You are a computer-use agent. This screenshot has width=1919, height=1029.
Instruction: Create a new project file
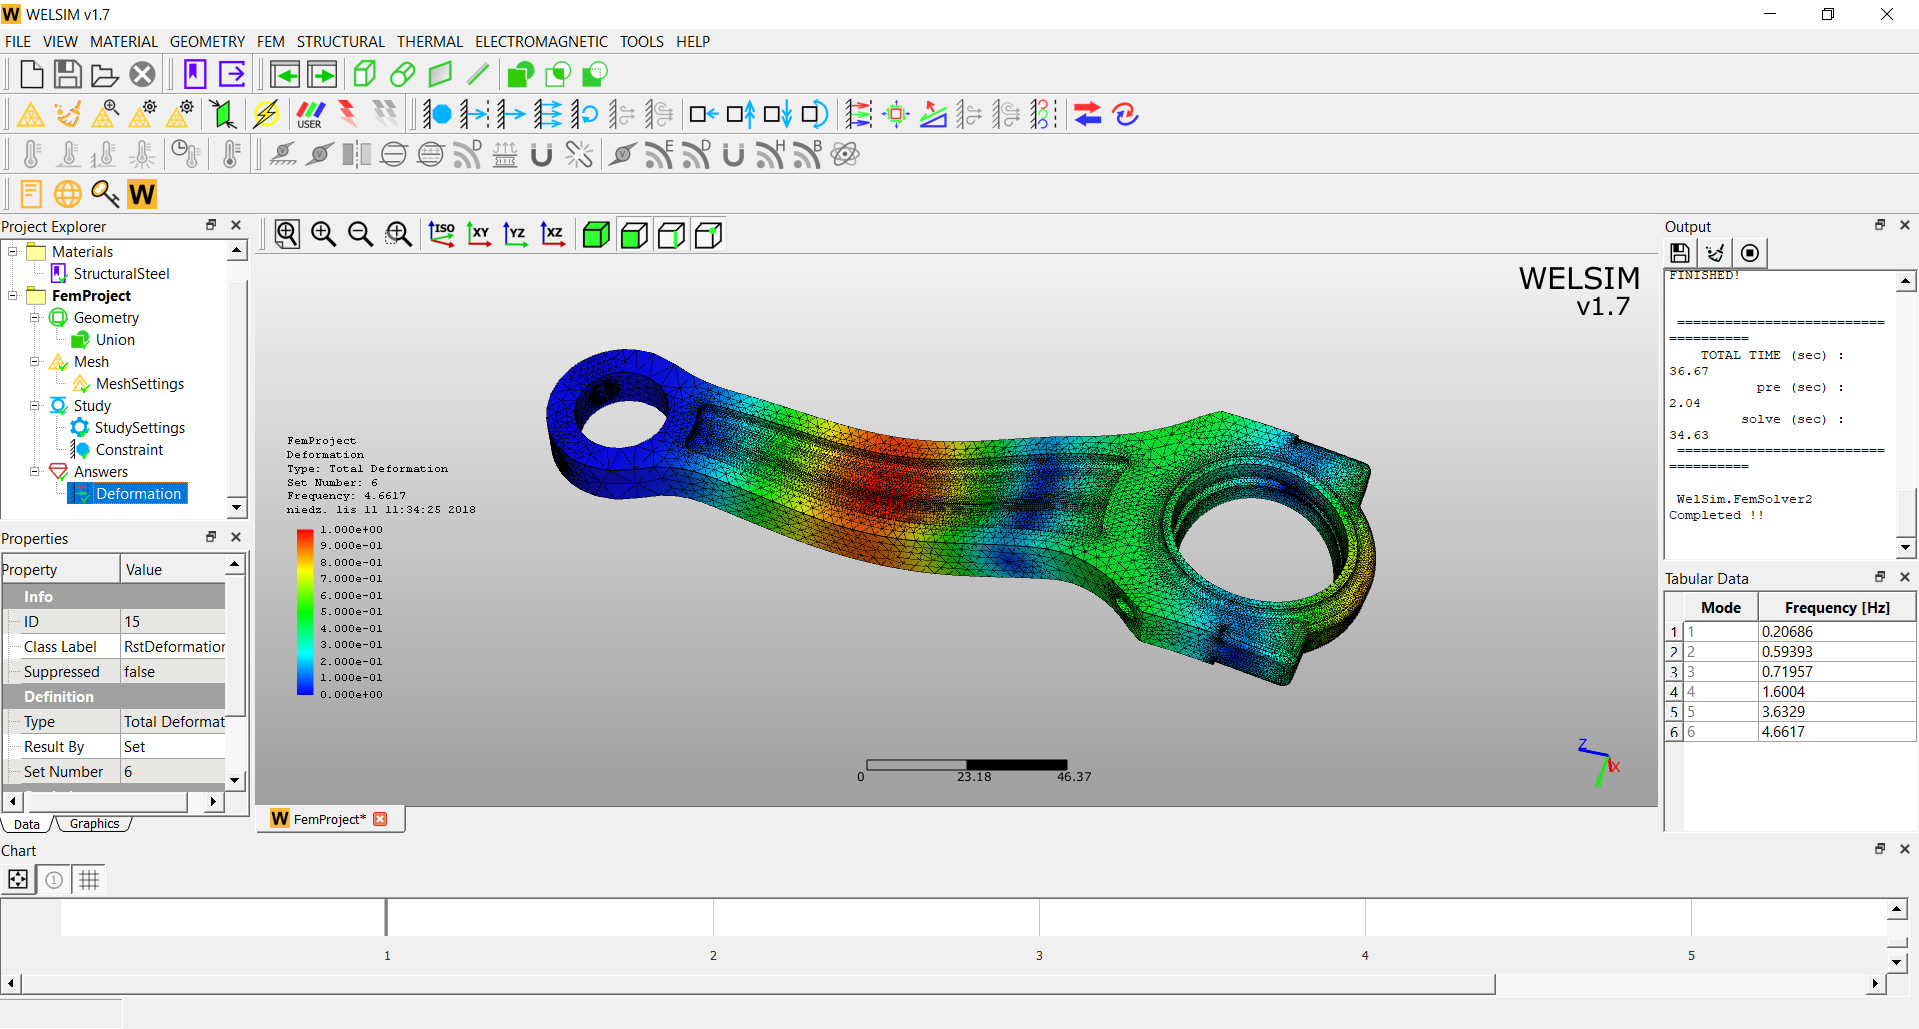(32, 75)
